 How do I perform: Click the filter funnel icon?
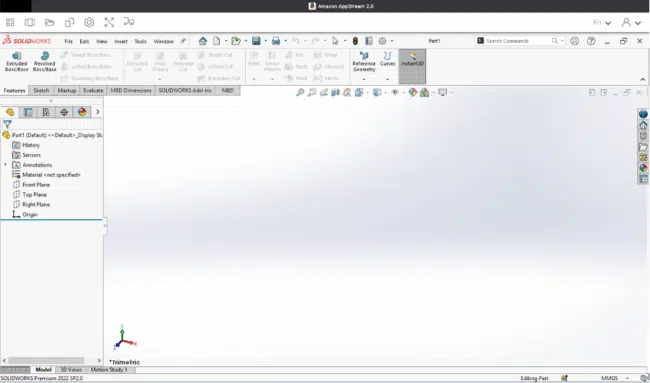[7, 124]
